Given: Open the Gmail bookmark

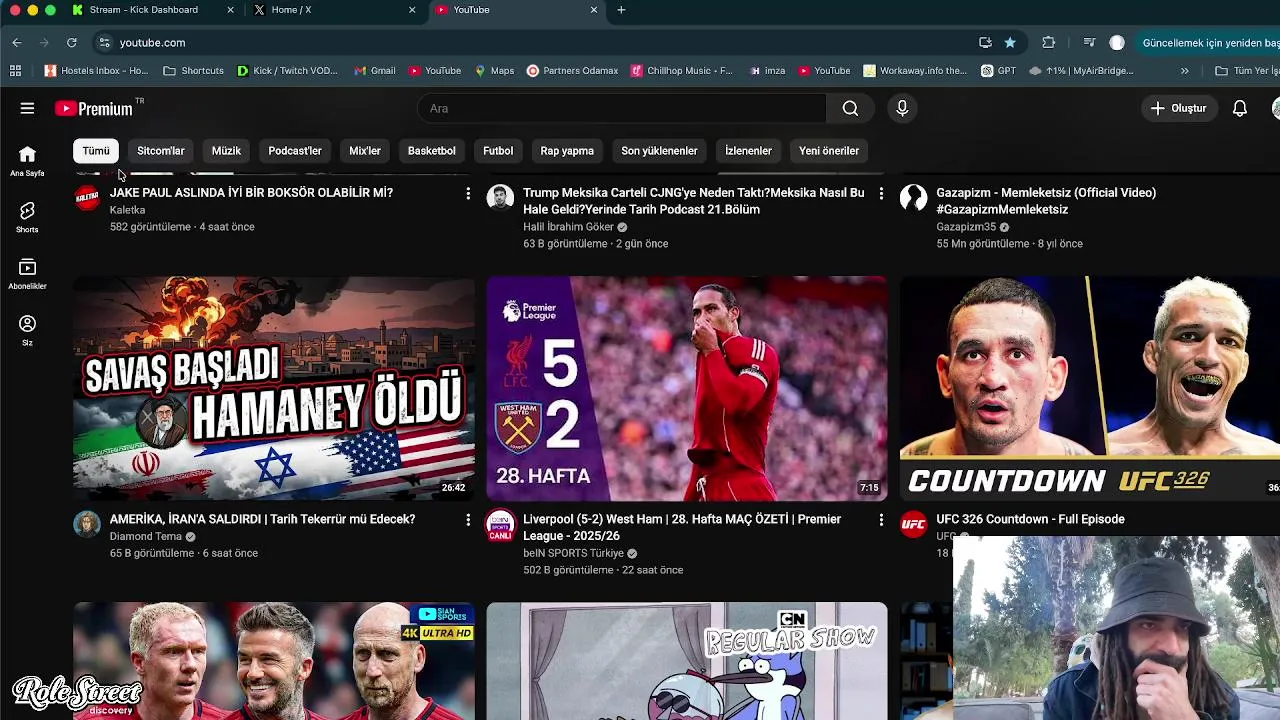Looking at the screenshot, I should pyautogui.click(x=375, y=71).
